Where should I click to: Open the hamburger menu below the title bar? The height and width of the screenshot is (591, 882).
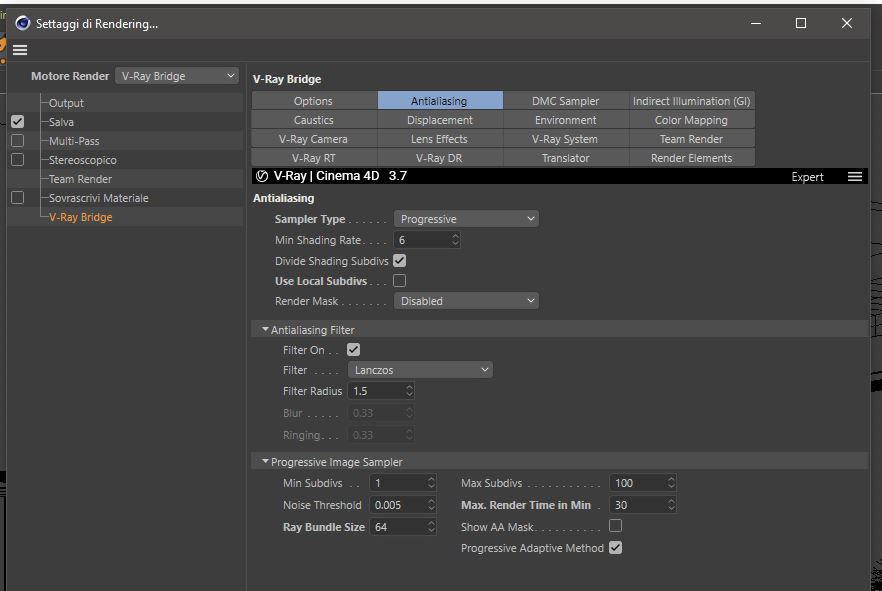(x=20, y=50)
